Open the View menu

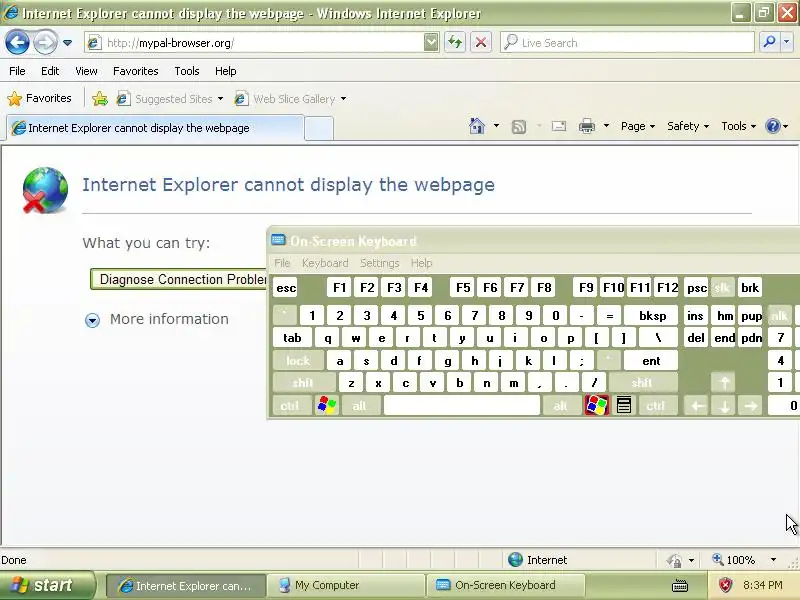point(86,71)
